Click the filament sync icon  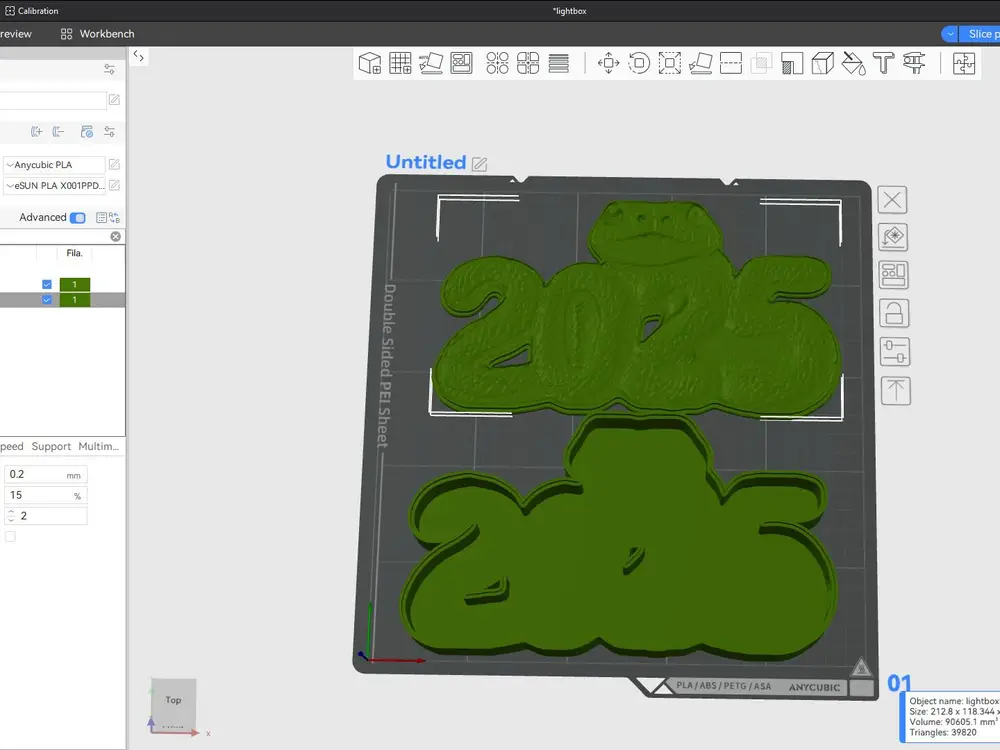87,131
